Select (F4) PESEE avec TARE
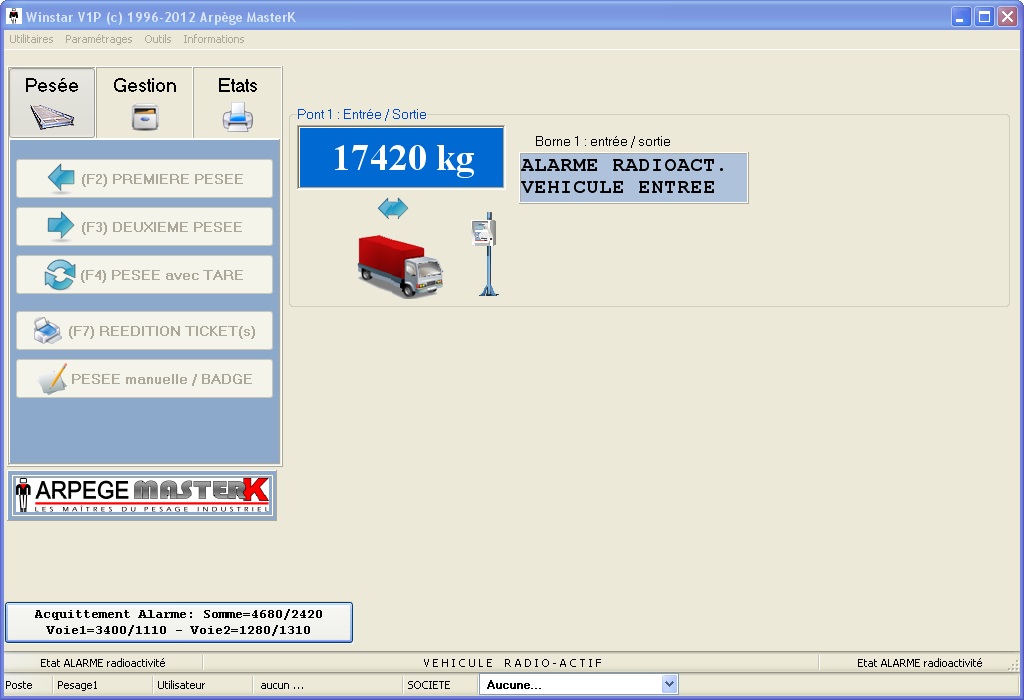 pos(144,275)
